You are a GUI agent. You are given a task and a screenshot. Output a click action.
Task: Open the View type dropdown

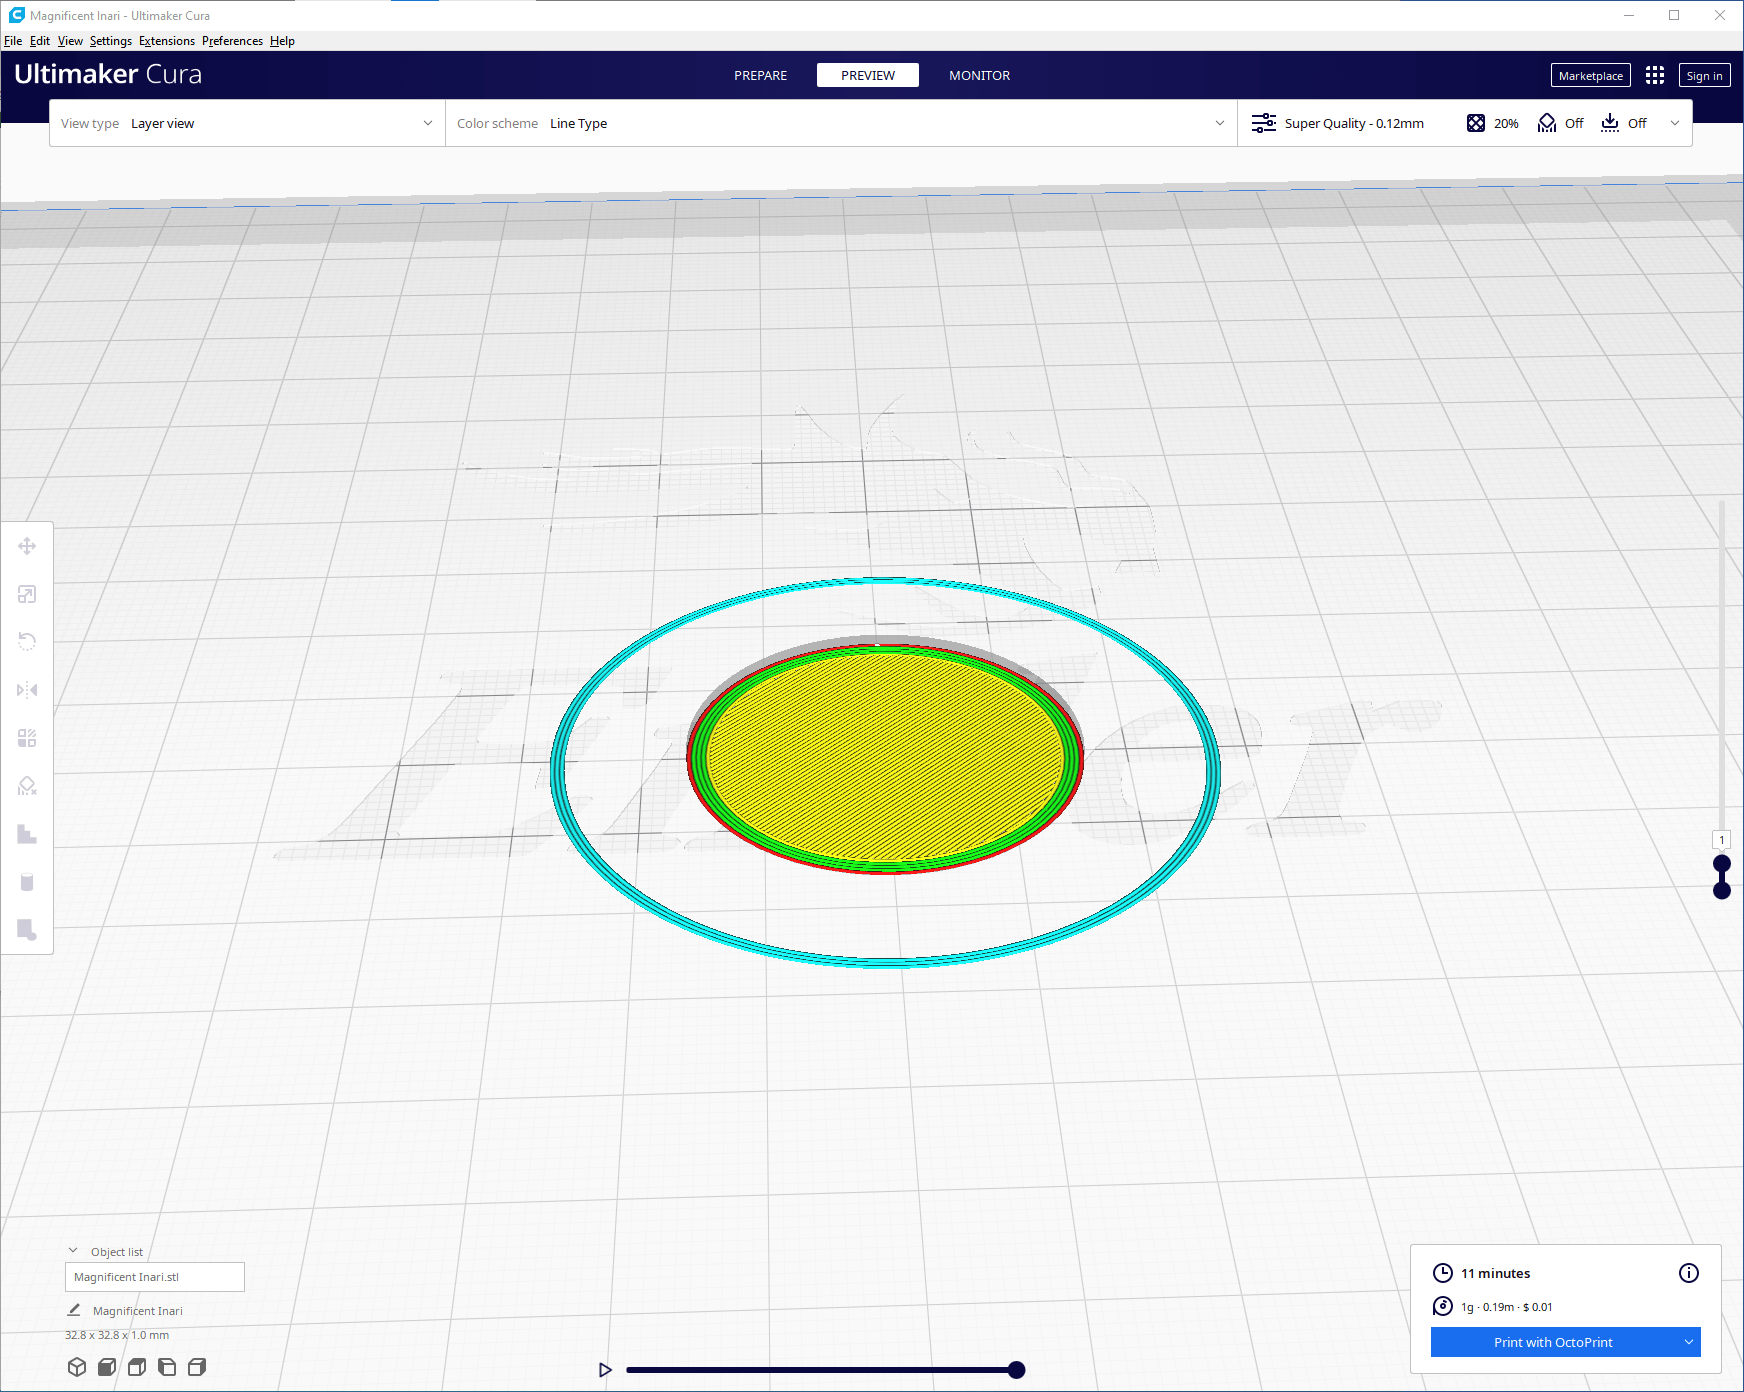coord(247,123)
